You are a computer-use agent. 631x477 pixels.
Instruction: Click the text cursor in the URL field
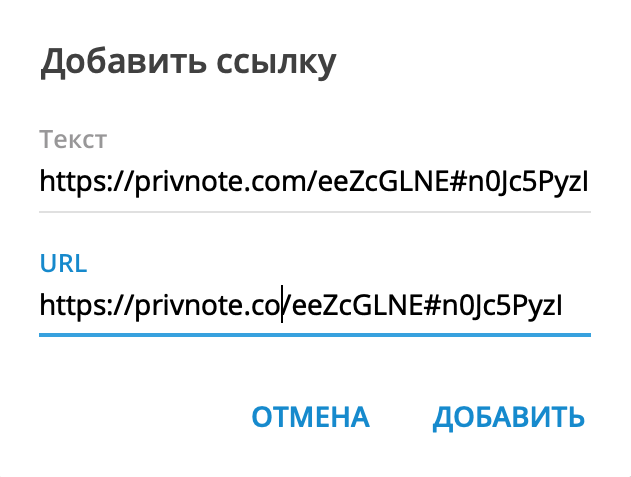(282, 305)
